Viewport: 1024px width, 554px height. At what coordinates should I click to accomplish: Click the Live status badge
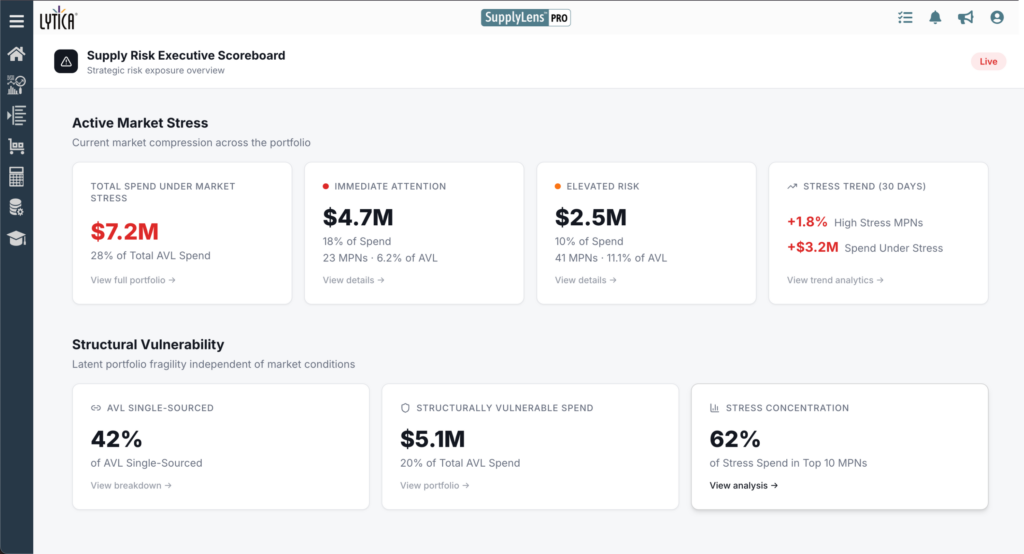coord(987,62)
